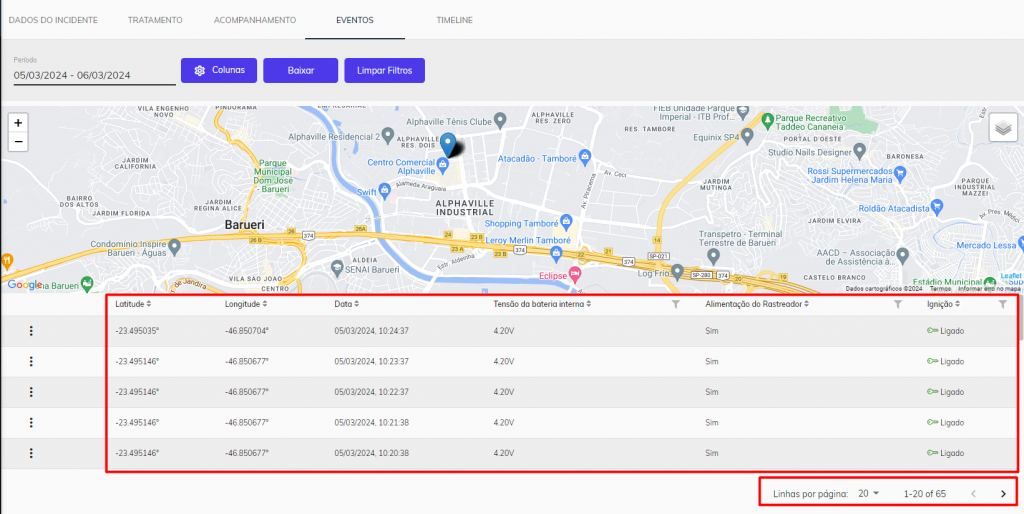Screen dimensions: 1024x514
Task: Filter the Ignição column
Action: 1002,304
